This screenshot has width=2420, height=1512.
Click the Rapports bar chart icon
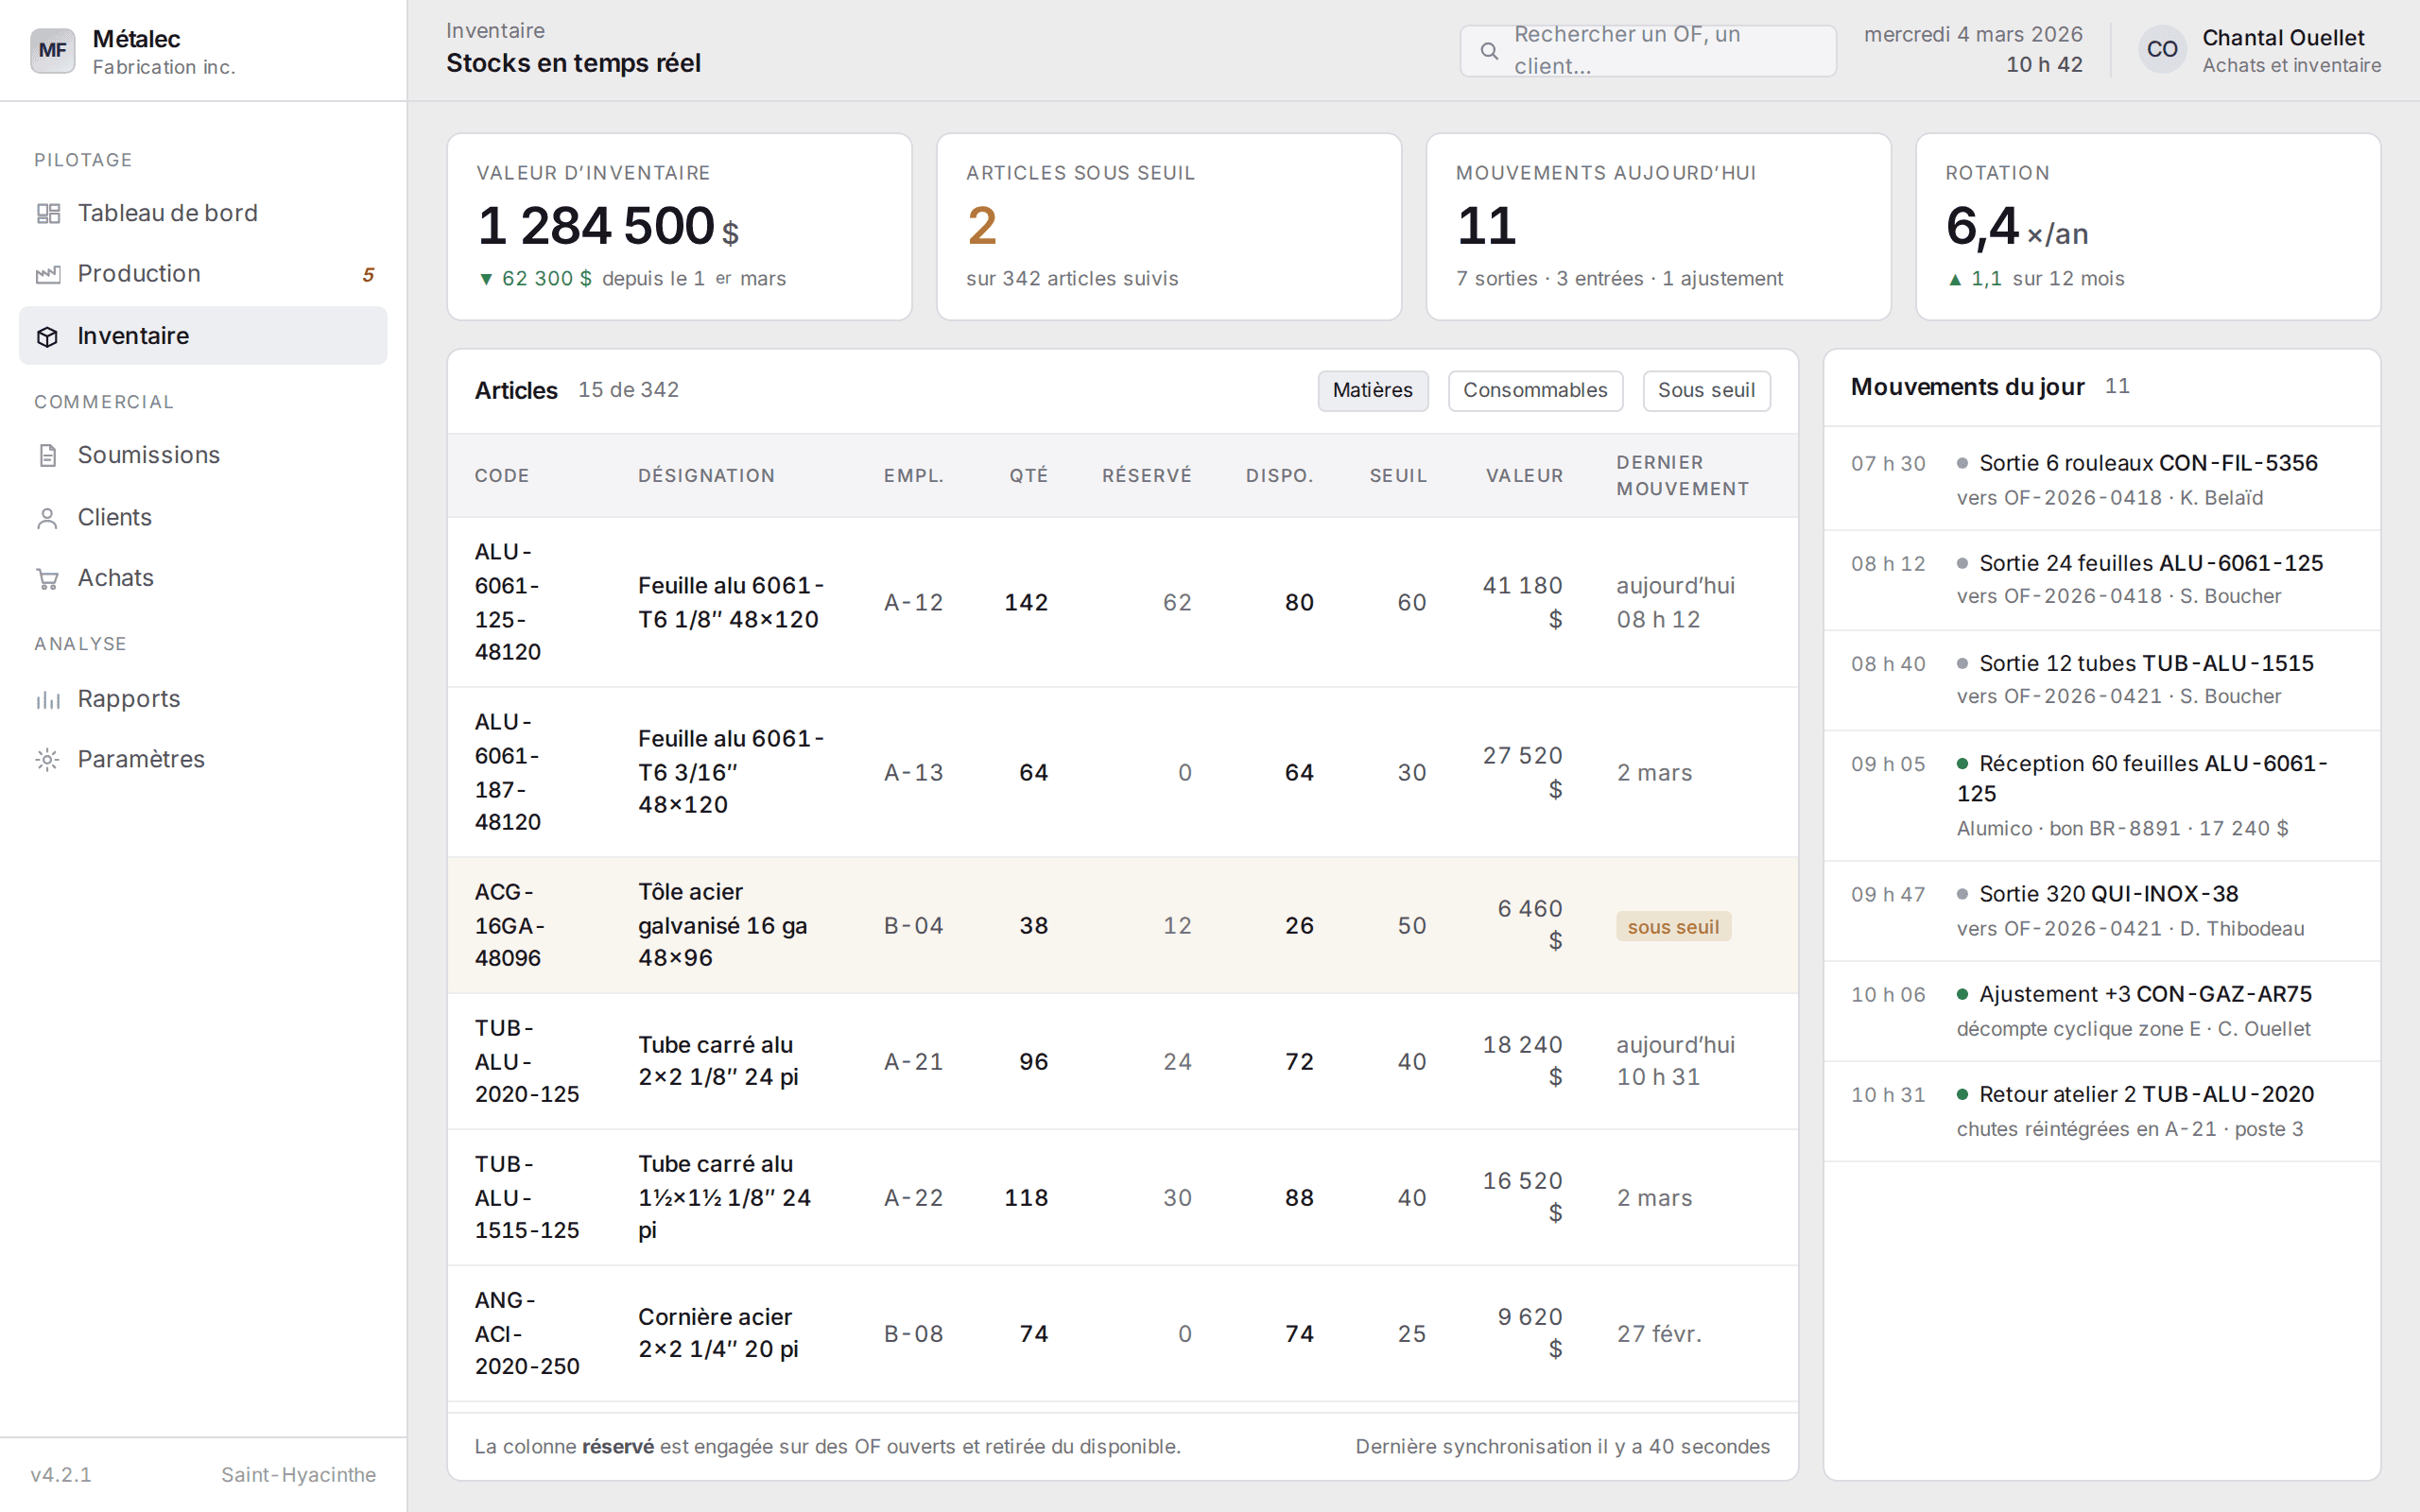tap(47, 699)
